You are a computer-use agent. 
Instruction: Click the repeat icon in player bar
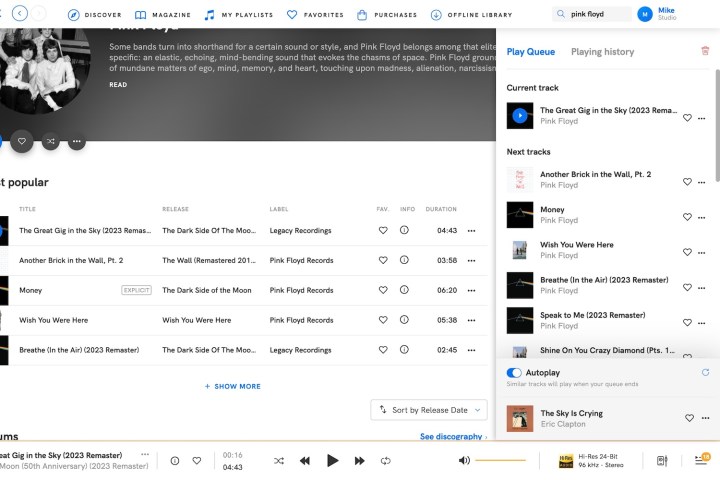point(386,461)
